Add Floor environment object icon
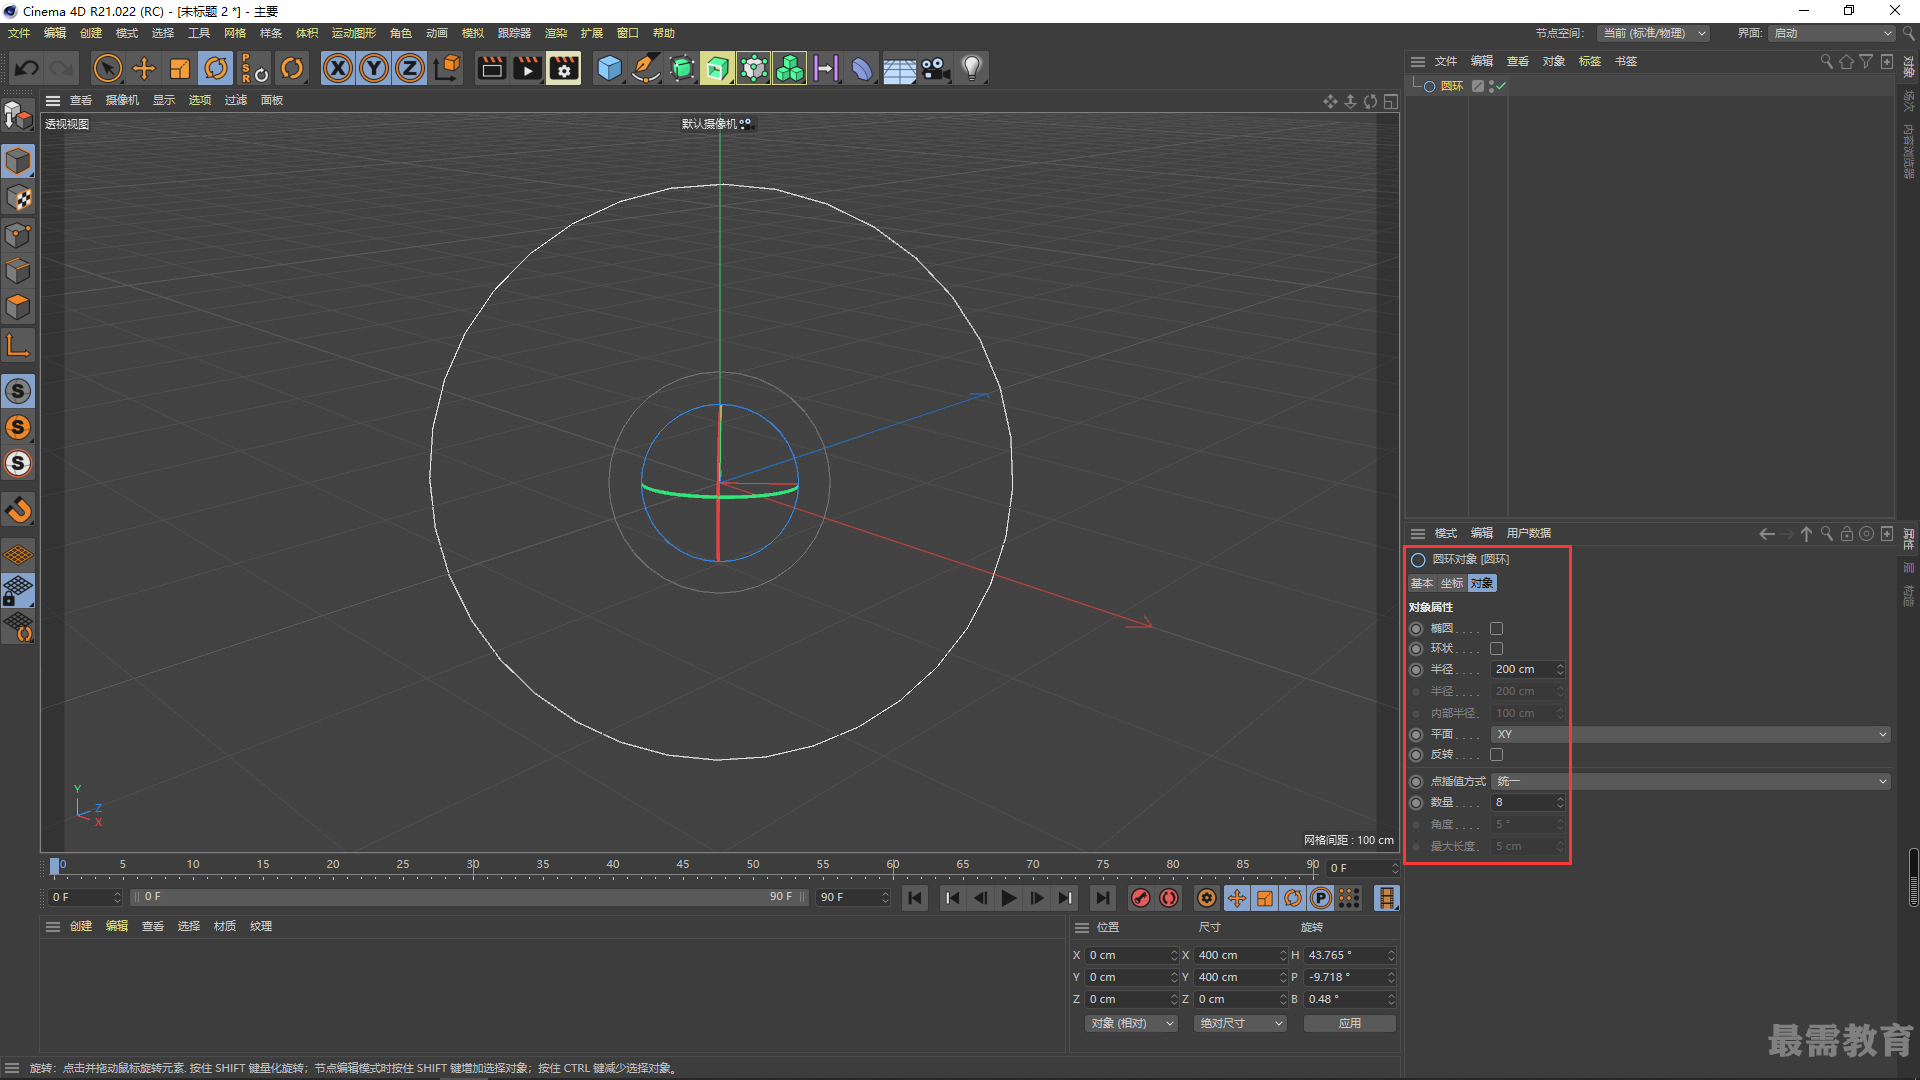The height and width of the screenshot is (1080, 1920). [899, 68]
